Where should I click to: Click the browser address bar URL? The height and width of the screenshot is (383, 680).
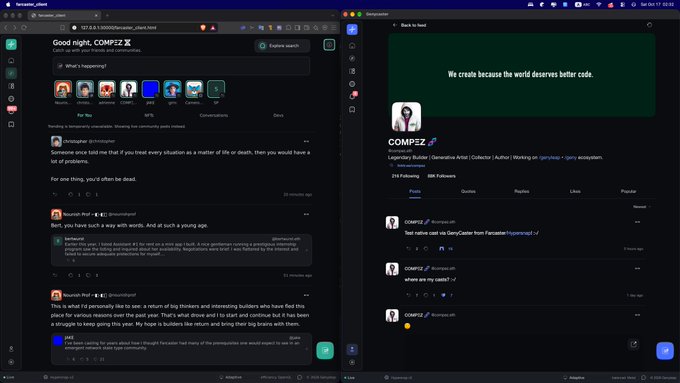pyautogui.click(x=119, y=28)
